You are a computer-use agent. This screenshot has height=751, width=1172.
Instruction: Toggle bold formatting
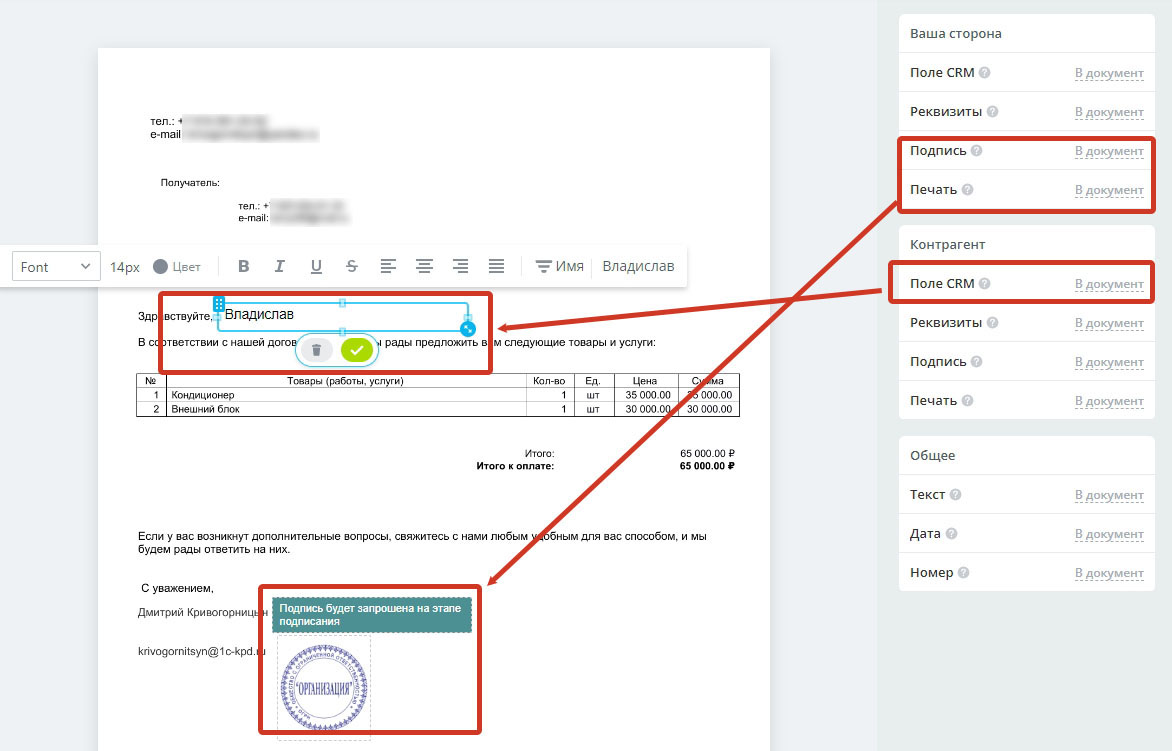click(x=243, y=267)
